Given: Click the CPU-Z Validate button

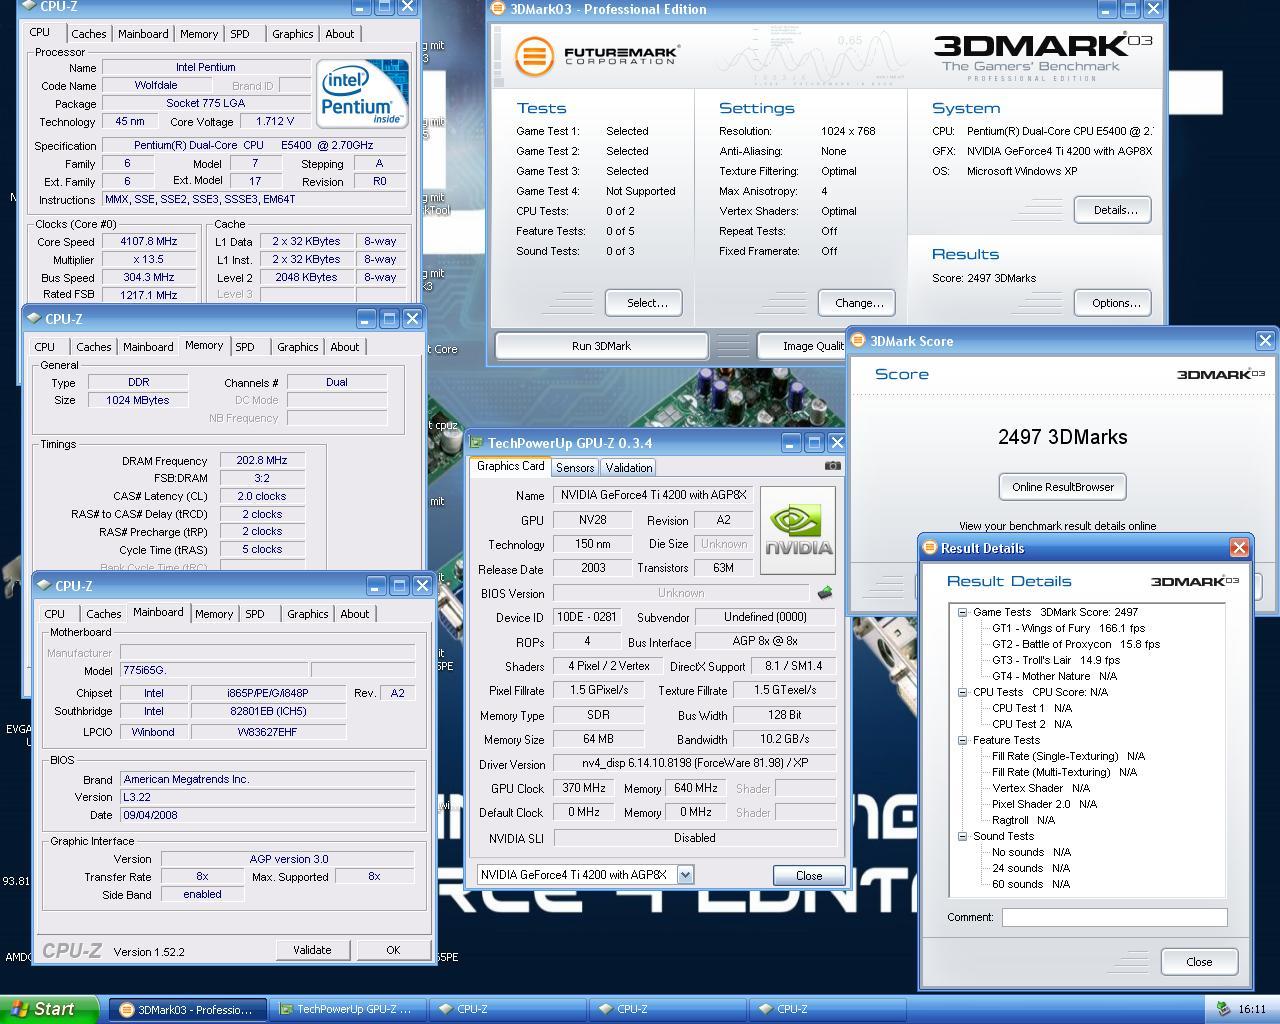Looking at the screenshot, I should (x=312, y=950).
